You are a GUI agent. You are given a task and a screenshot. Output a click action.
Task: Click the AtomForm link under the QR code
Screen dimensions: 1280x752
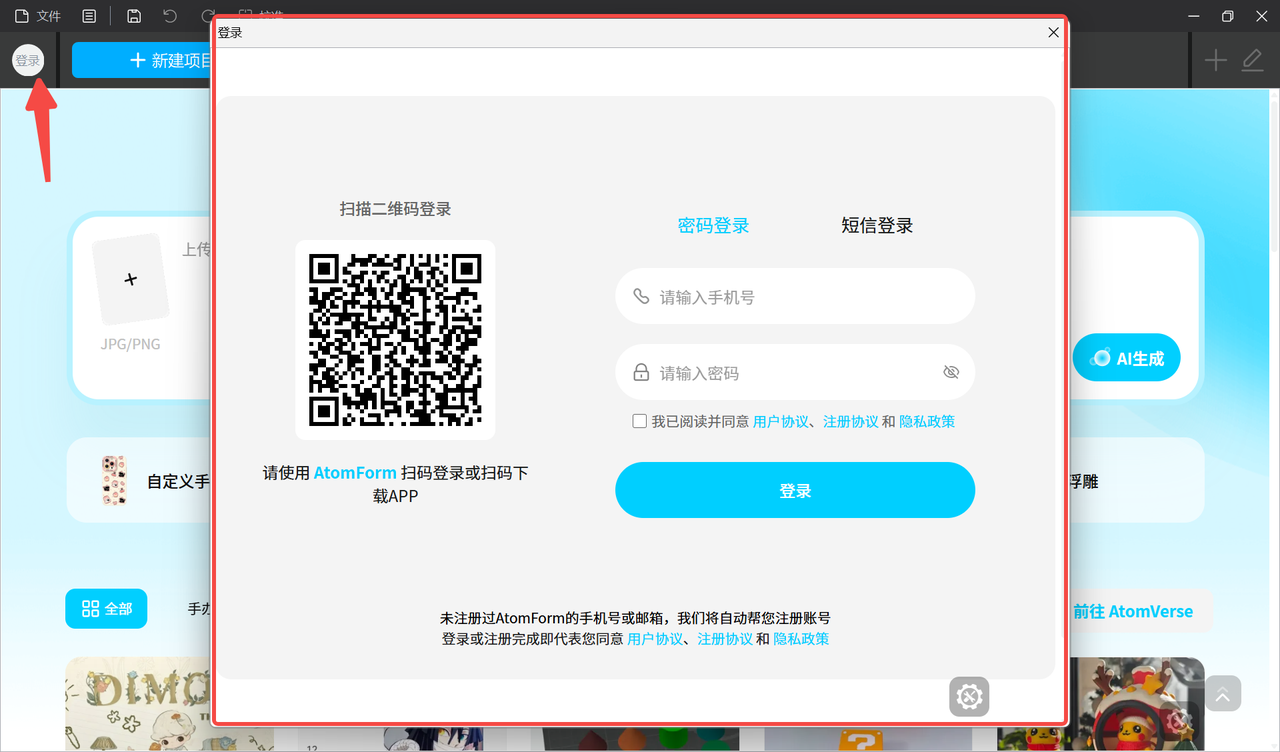point(355,473)
